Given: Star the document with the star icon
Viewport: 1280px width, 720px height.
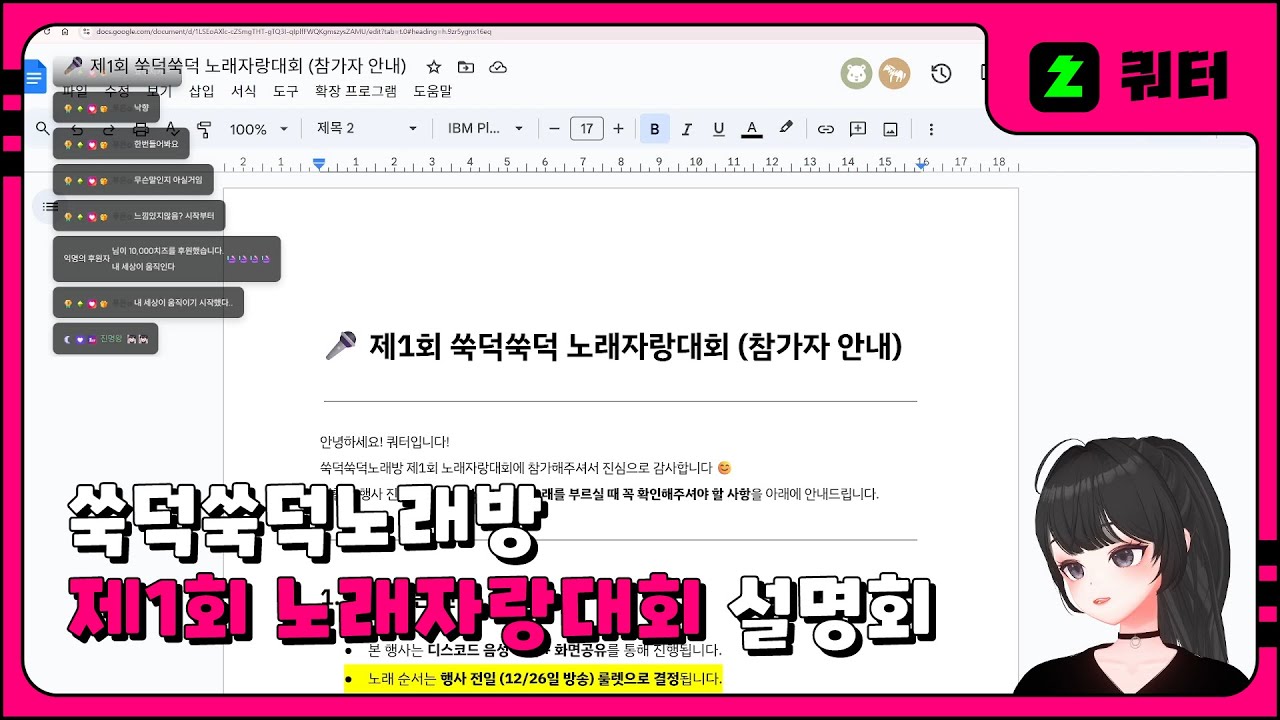Looking at the screenshot, I should click(x=434, y=67).
